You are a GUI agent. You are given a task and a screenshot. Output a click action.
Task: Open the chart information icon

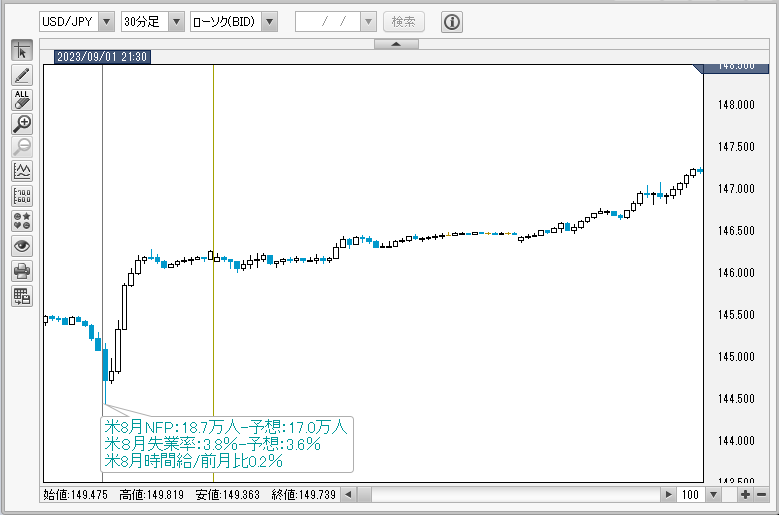coord(452,22)
